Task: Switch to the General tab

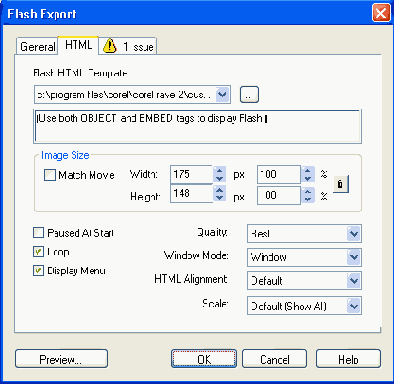Action: [37, 46]
